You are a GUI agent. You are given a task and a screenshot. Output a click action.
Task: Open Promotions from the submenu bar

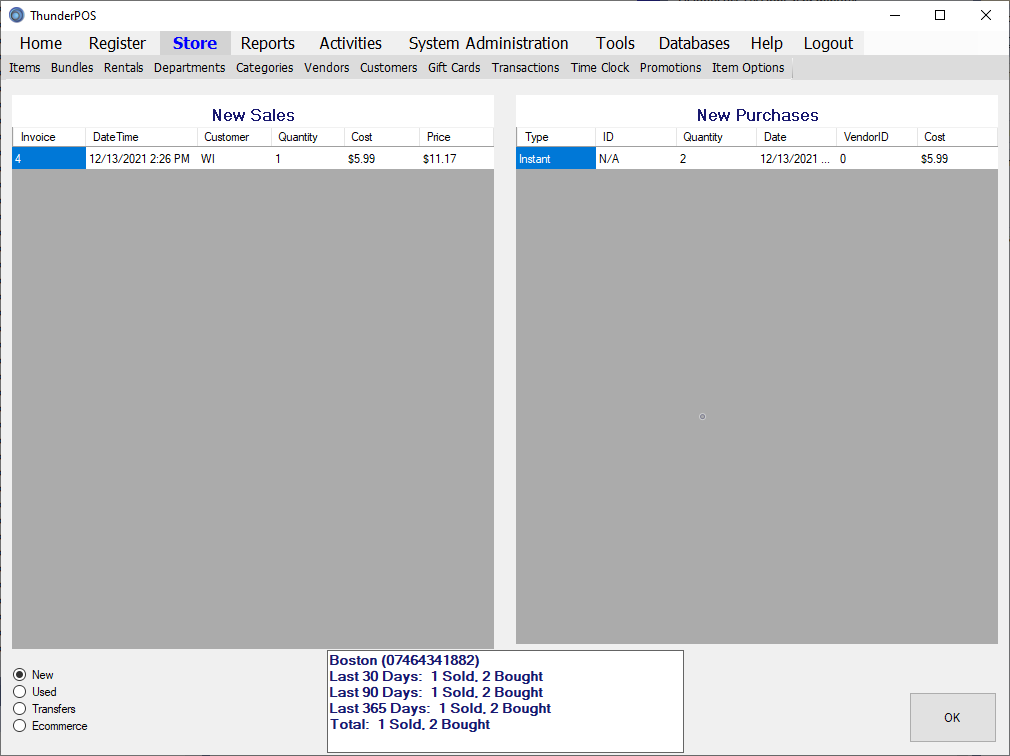(x=670, y=68)
